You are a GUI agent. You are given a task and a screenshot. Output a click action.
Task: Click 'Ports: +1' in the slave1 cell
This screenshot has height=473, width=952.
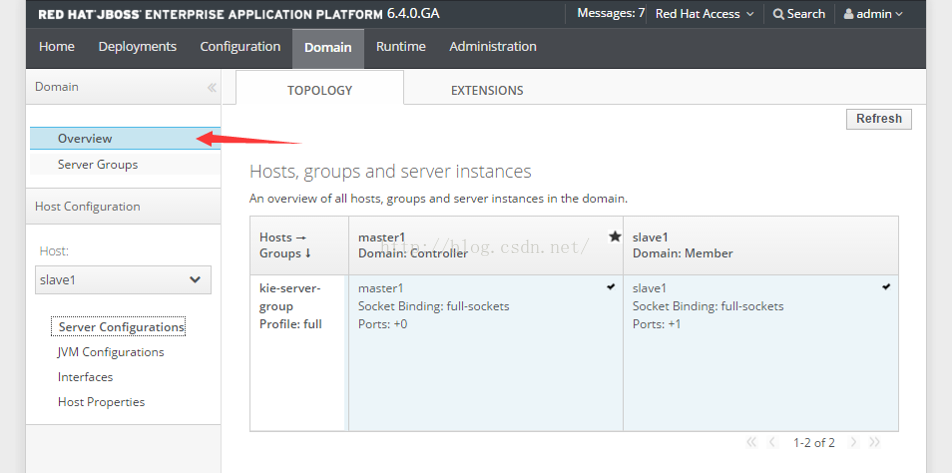click(x=656, y=324)
